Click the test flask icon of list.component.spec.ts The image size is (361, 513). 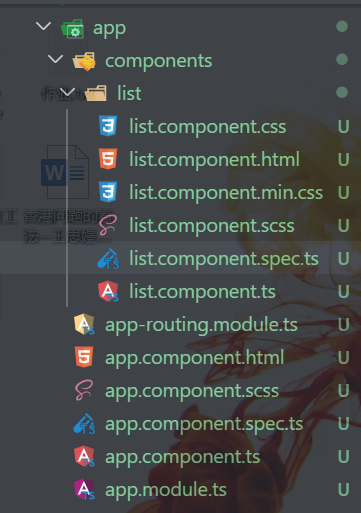108,259
